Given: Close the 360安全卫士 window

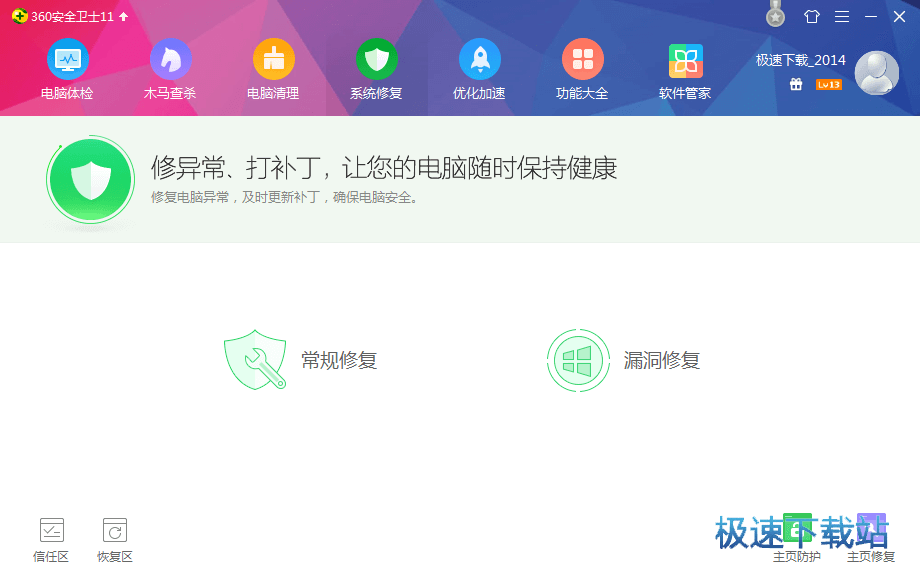Looking at the screenshot, I should tap(899, 16).
